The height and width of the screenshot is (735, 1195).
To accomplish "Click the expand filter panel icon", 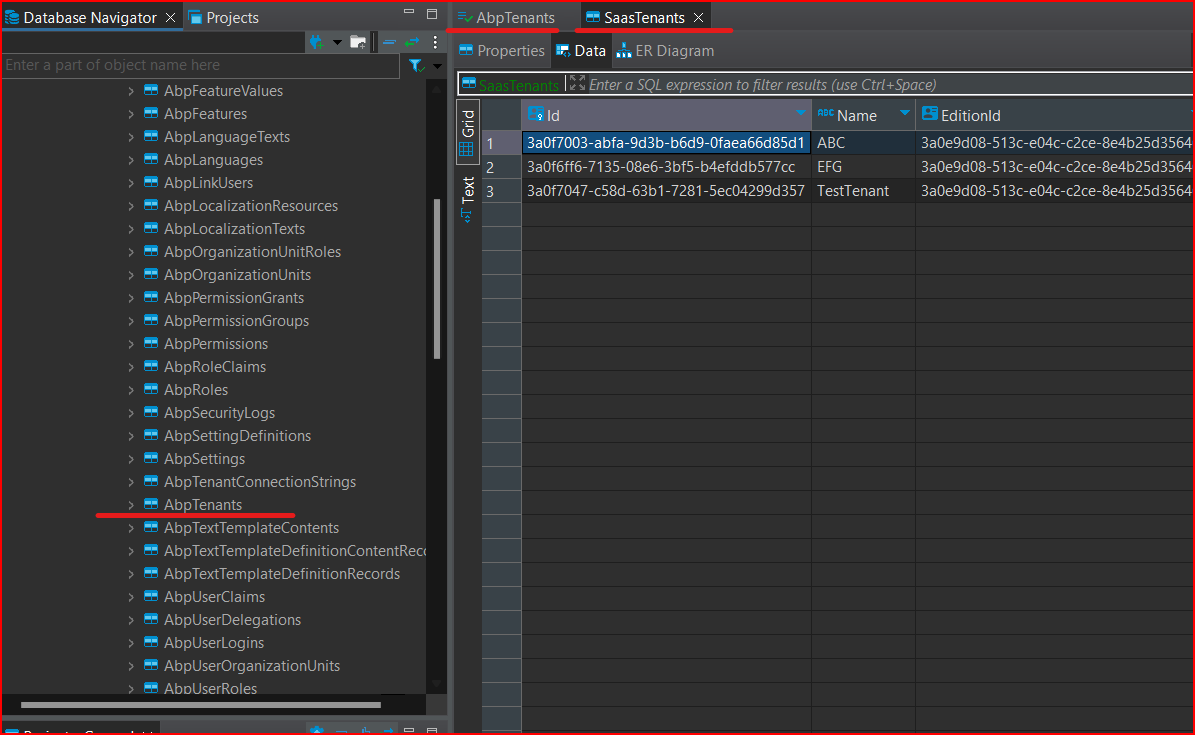I will point(577,84).
